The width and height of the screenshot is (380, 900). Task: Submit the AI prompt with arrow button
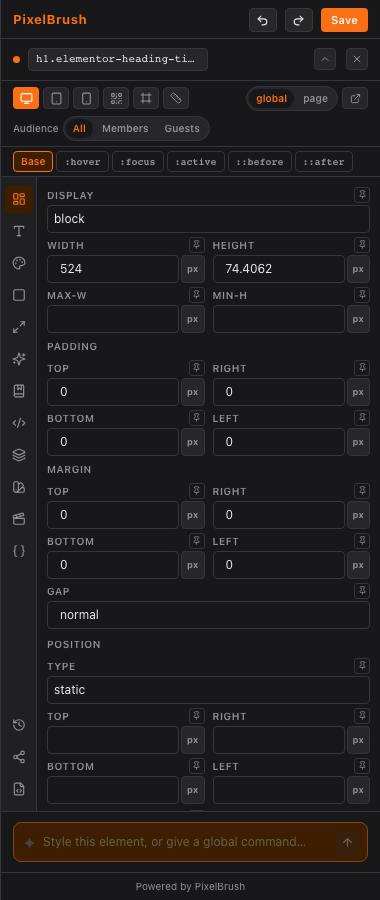[x=347, y=842]
